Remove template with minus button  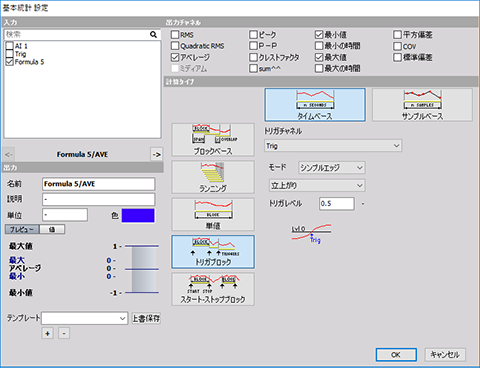[x=64, y=333]
